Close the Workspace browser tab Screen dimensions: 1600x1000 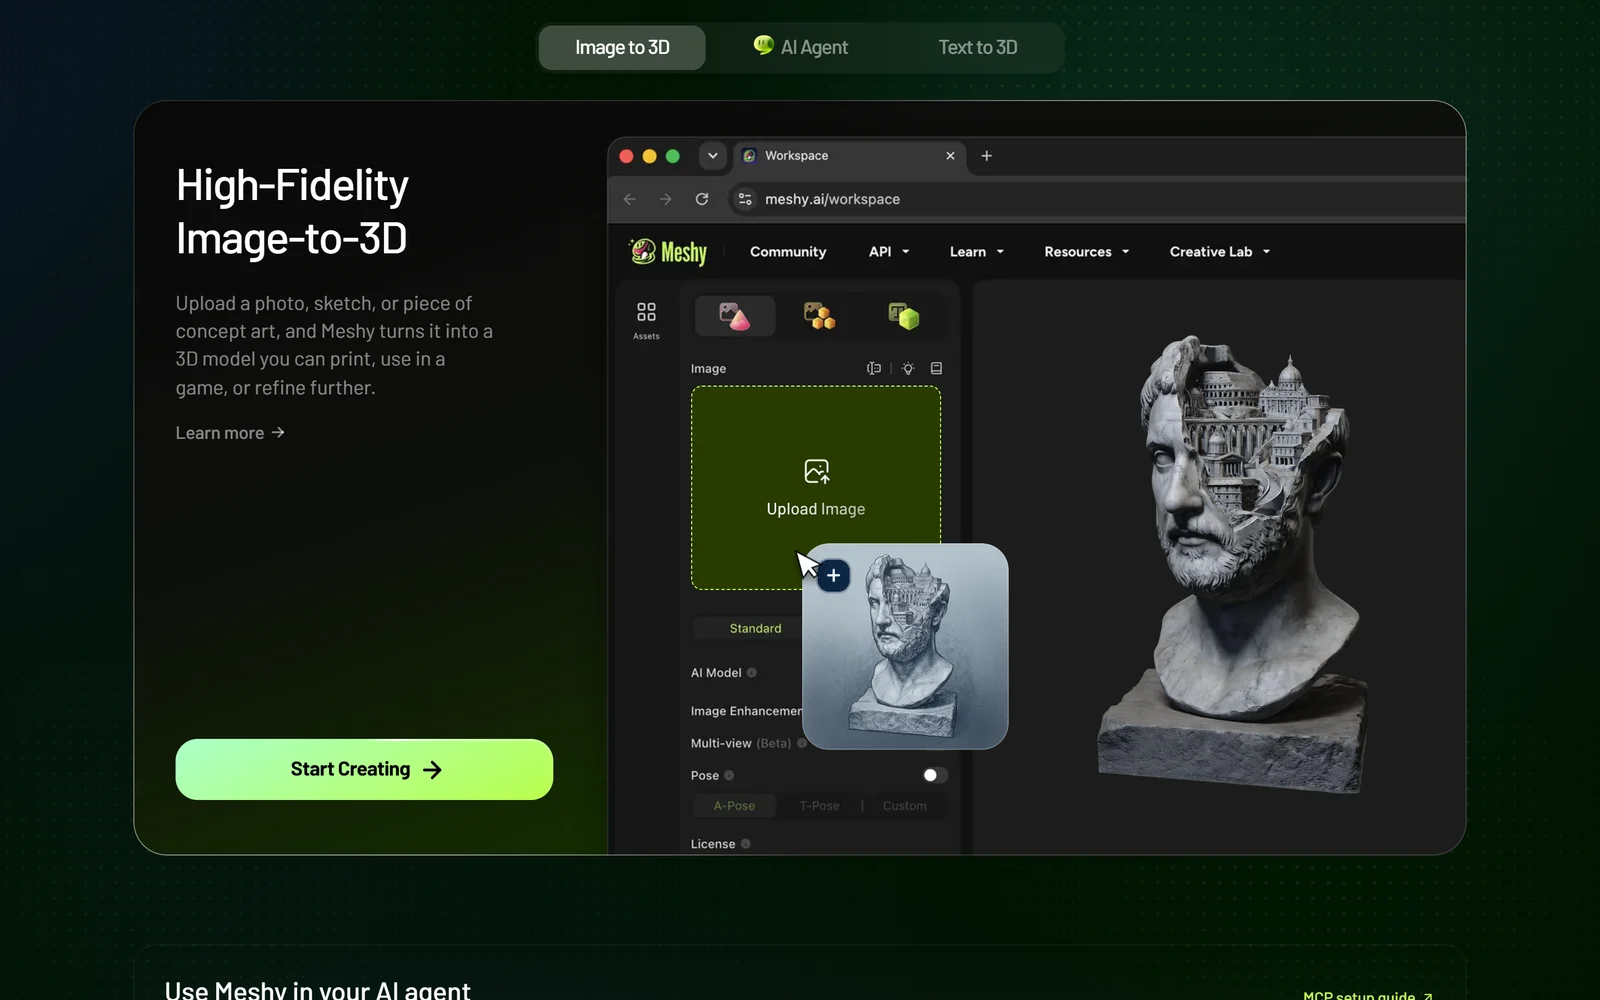click(950, 156)
